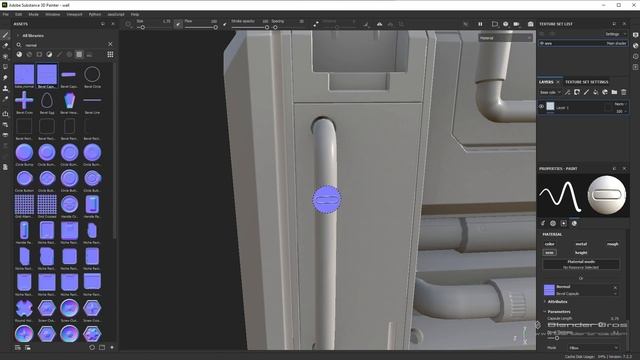640x360 pixels.
Task: Select the Bevel Circle asset thumbnail
Action: pos(92,76)
